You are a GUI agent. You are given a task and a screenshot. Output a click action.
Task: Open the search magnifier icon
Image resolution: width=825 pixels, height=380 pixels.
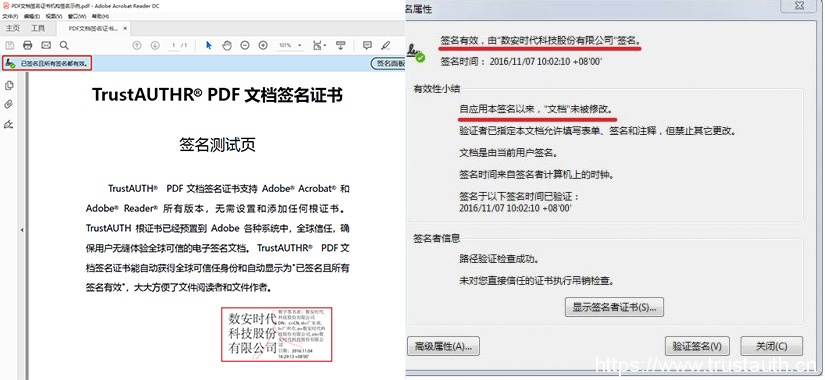pos(64,45)
